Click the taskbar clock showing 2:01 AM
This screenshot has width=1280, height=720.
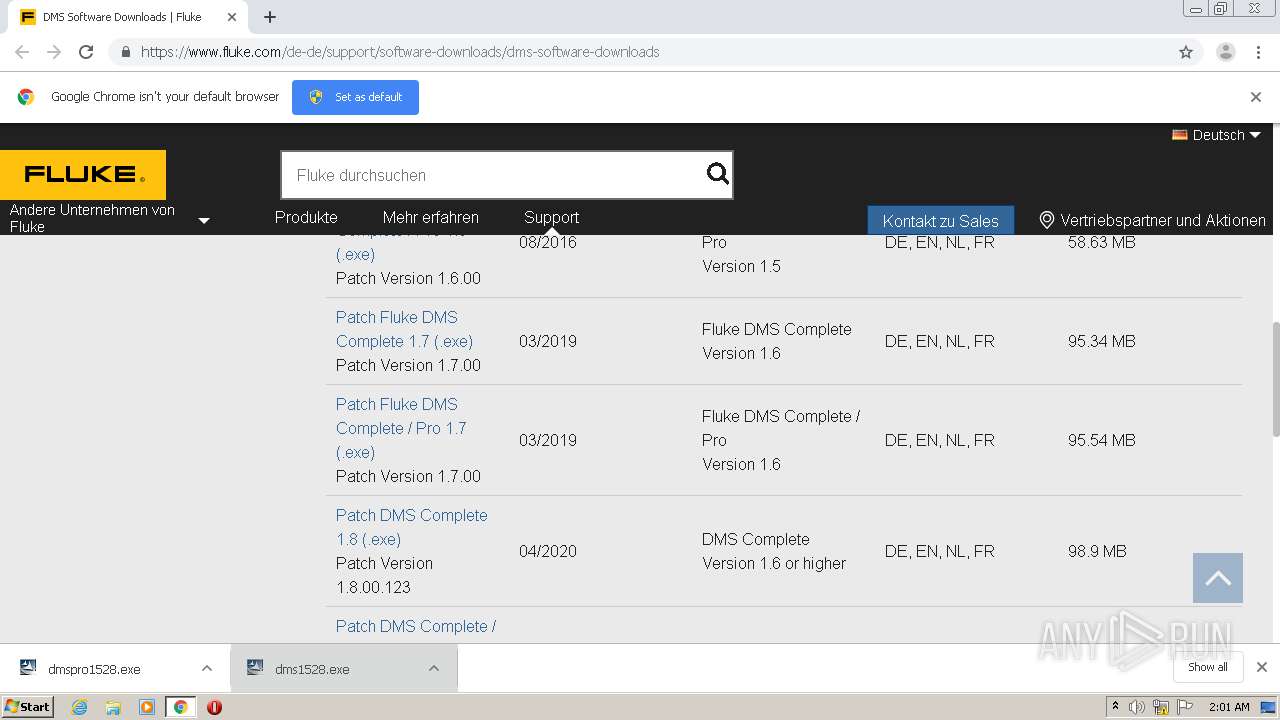click(1229, 707)
